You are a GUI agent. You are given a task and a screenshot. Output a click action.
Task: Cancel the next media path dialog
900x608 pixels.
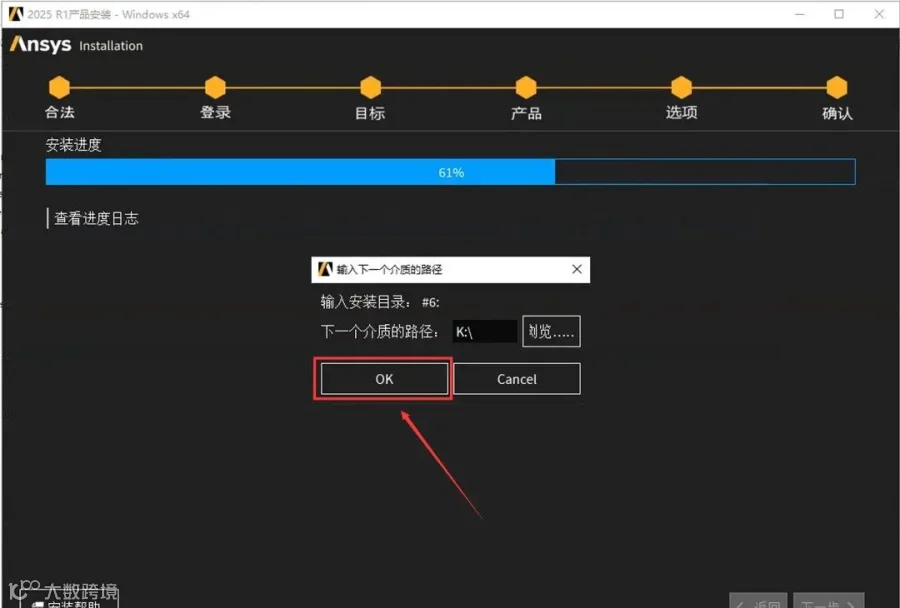tap(517, 379)
